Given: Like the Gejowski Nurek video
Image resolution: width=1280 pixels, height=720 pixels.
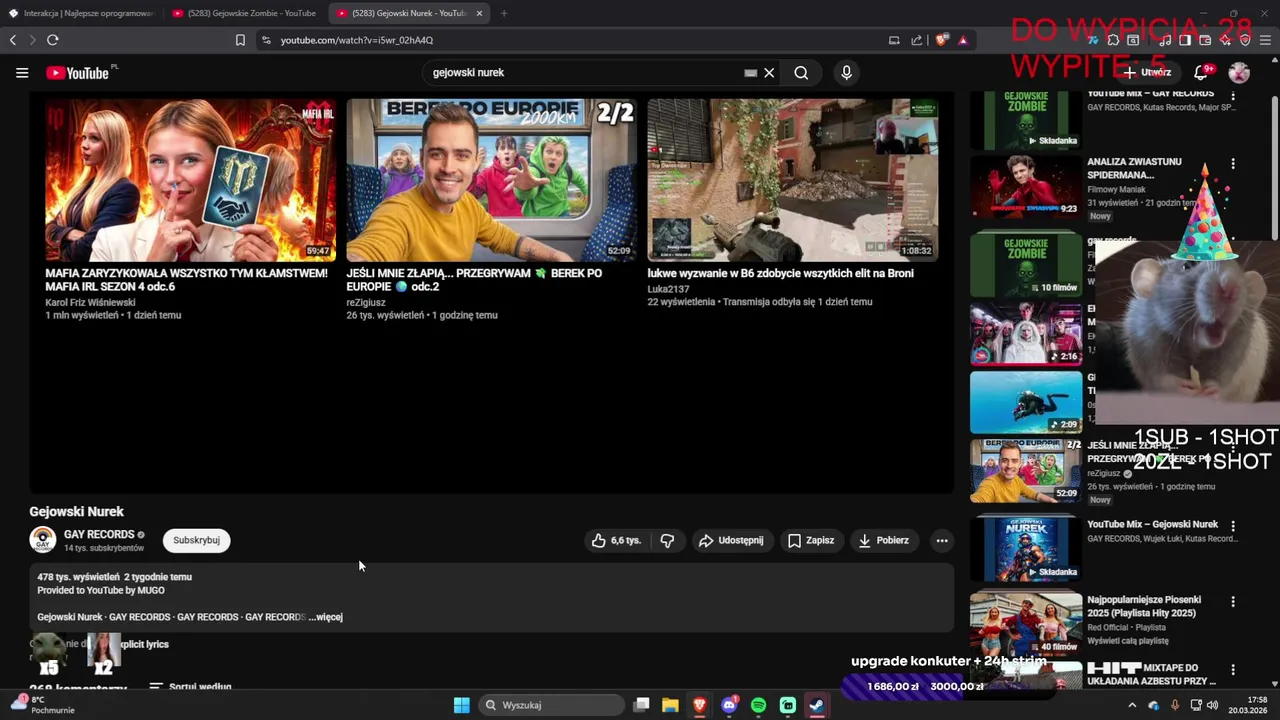Looking at the screenshot, I should 615,540.
